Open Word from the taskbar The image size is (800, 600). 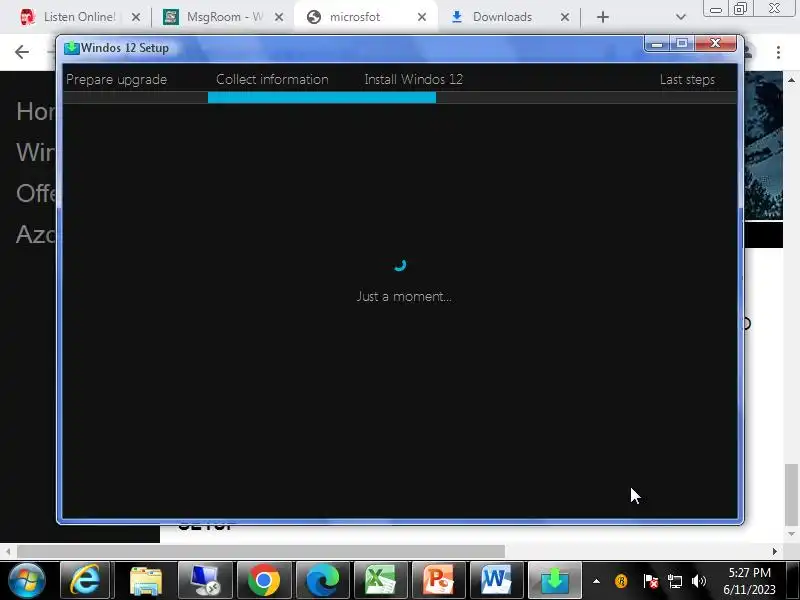(x=496, y=580)
